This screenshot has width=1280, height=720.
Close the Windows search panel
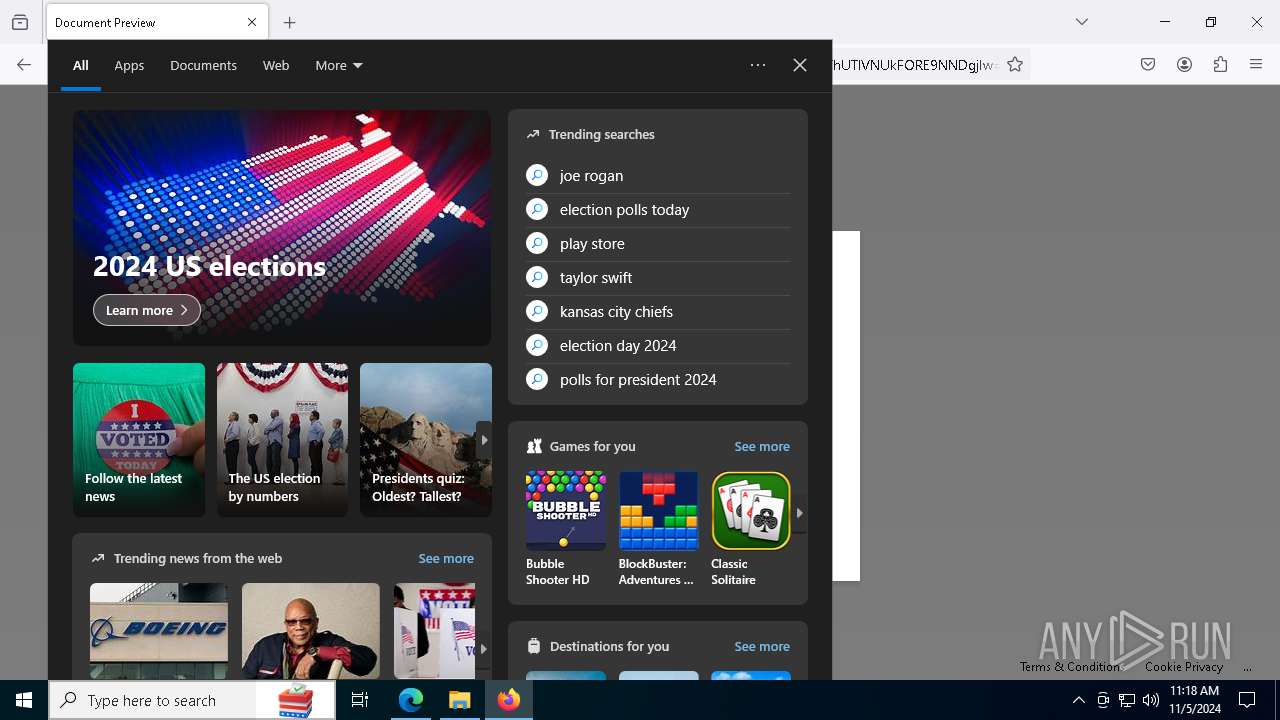[800, 65]
